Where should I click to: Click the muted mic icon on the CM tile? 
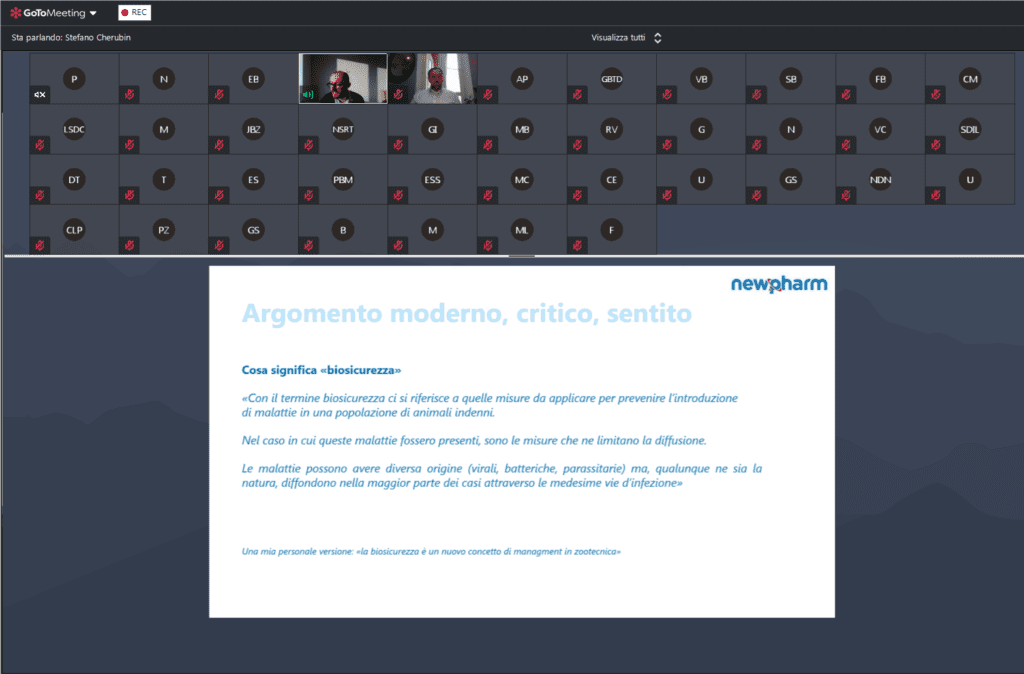(935, 95)
